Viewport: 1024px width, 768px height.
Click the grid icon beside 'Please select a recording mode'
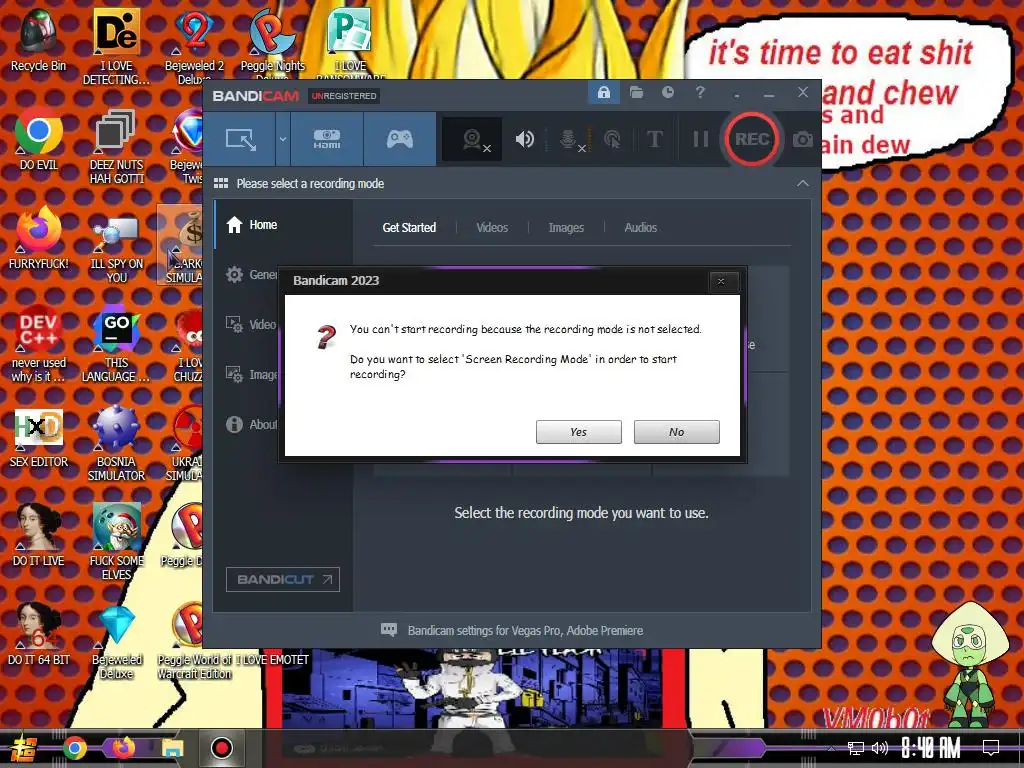point(221,184)
